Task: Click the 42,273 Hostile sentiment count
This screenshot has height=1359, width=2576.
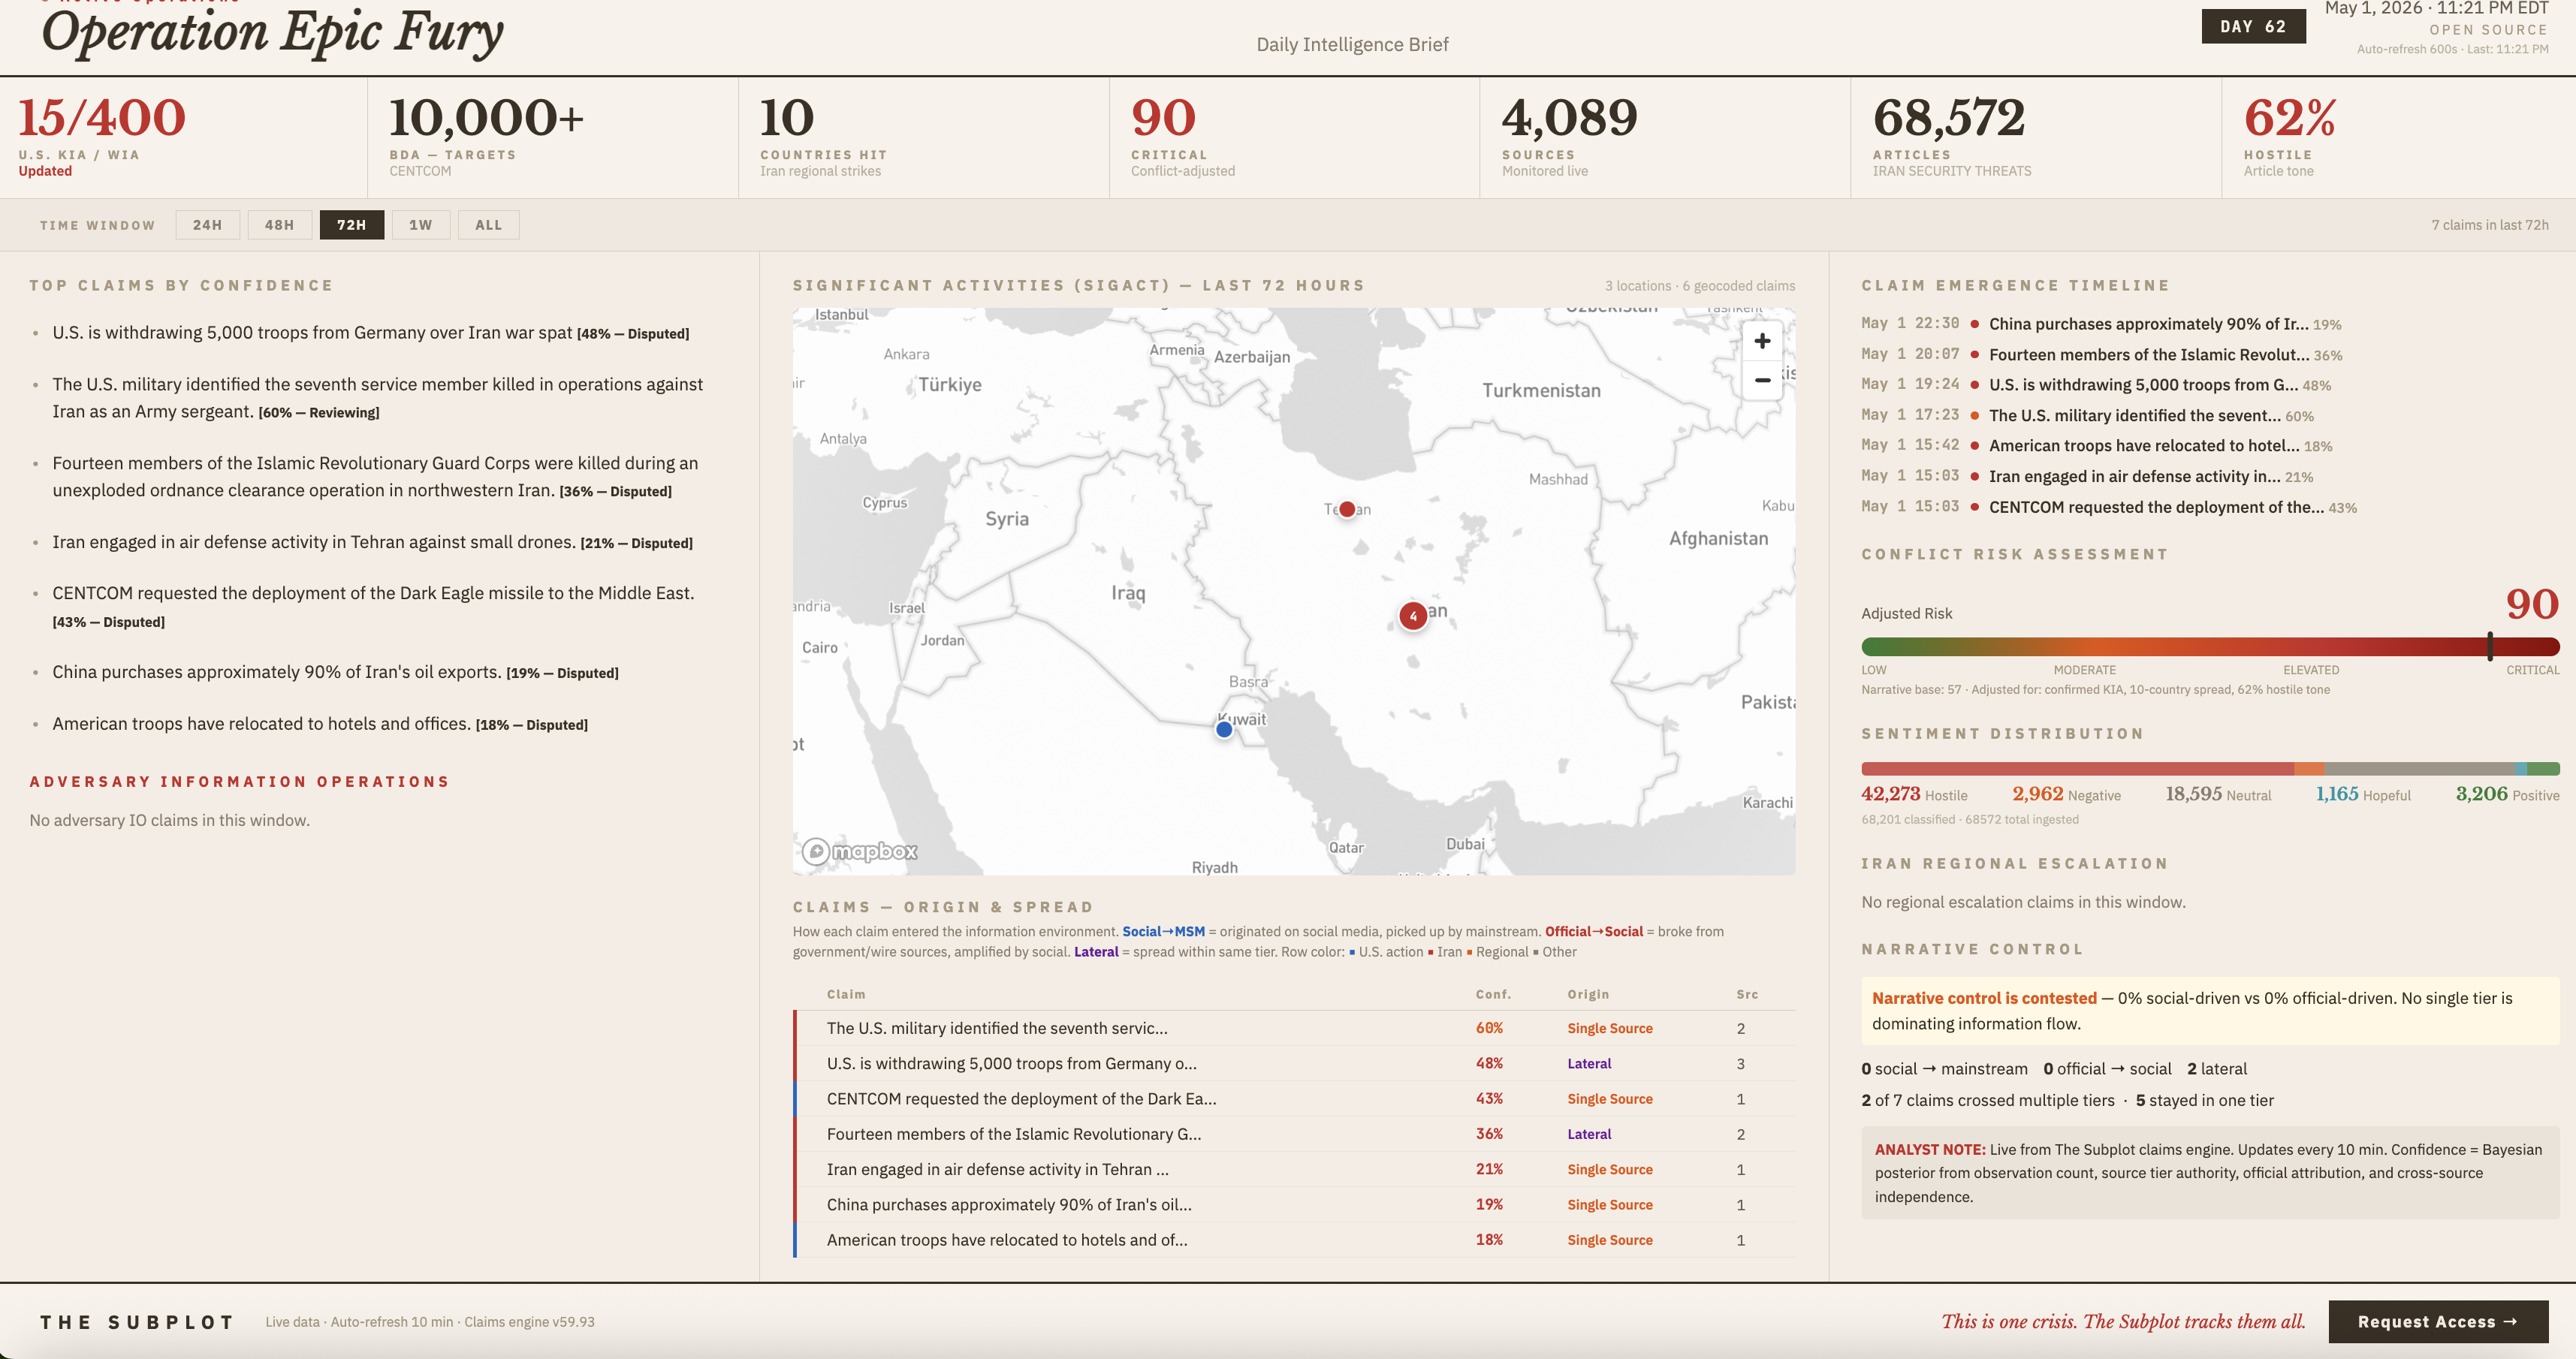Action: 1914,794
